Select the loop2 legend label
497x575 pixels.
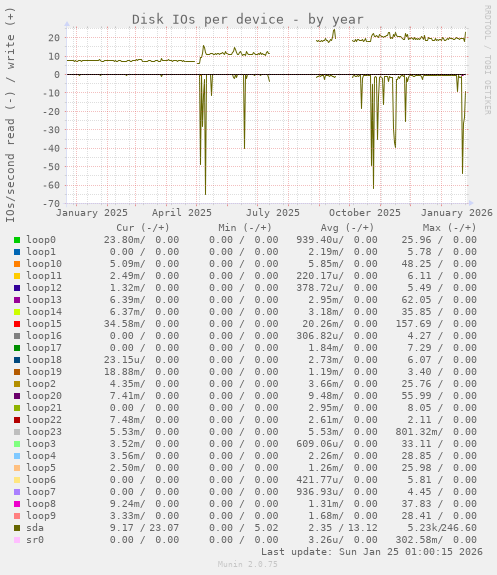point(41,384)
